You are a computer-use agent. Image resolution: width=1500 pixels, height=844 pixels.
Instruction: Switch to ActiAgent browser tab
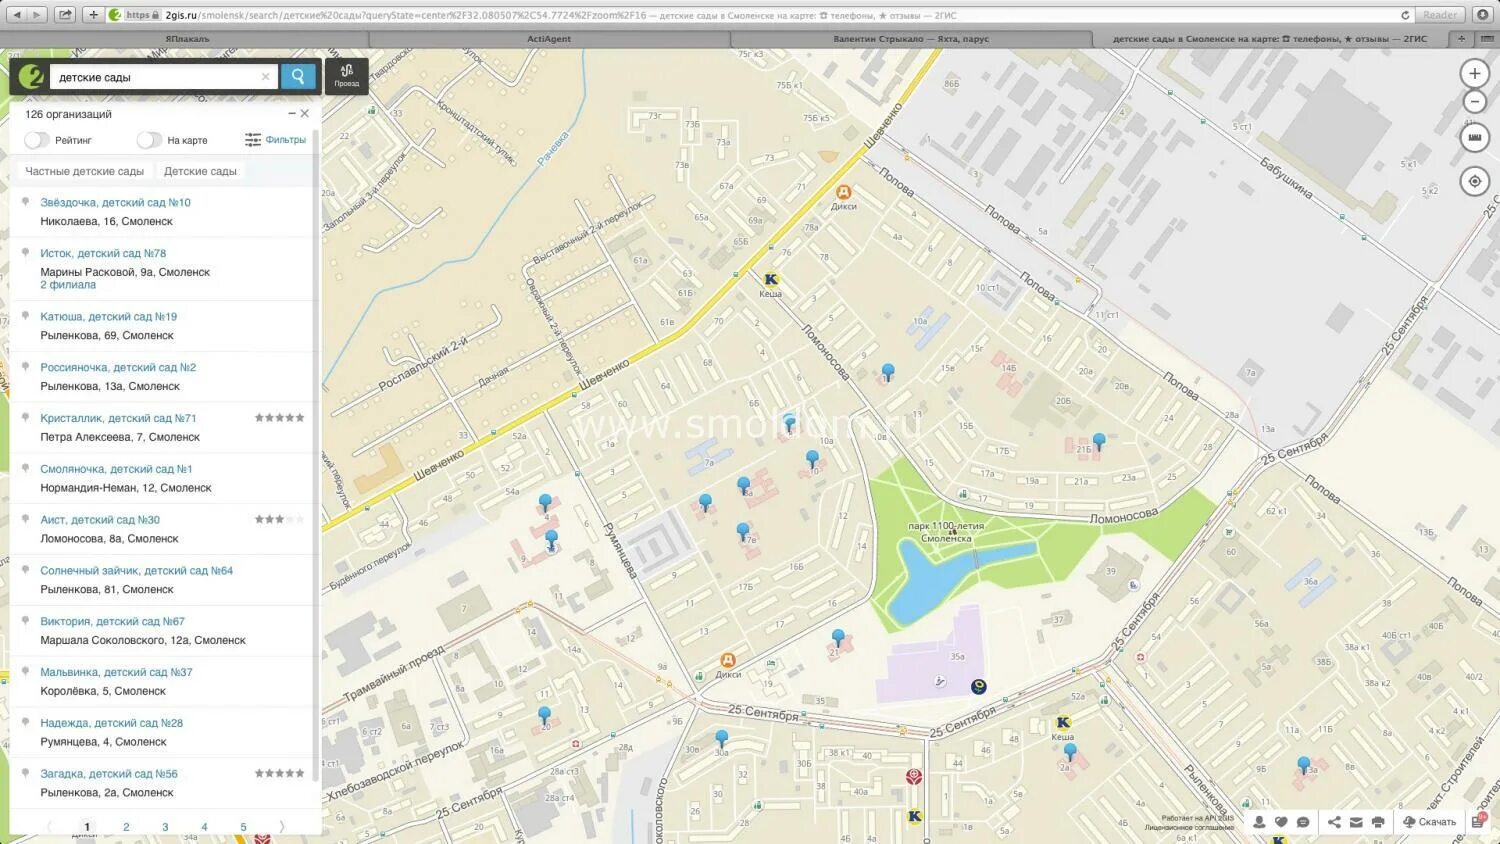click(x=549, y=39)
